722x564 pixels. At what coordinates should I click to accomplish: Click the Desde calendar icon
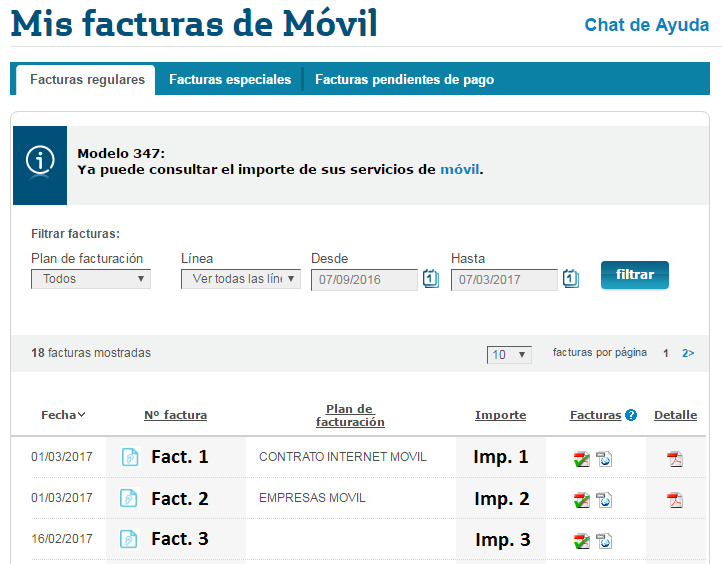(x=430, y=278)
